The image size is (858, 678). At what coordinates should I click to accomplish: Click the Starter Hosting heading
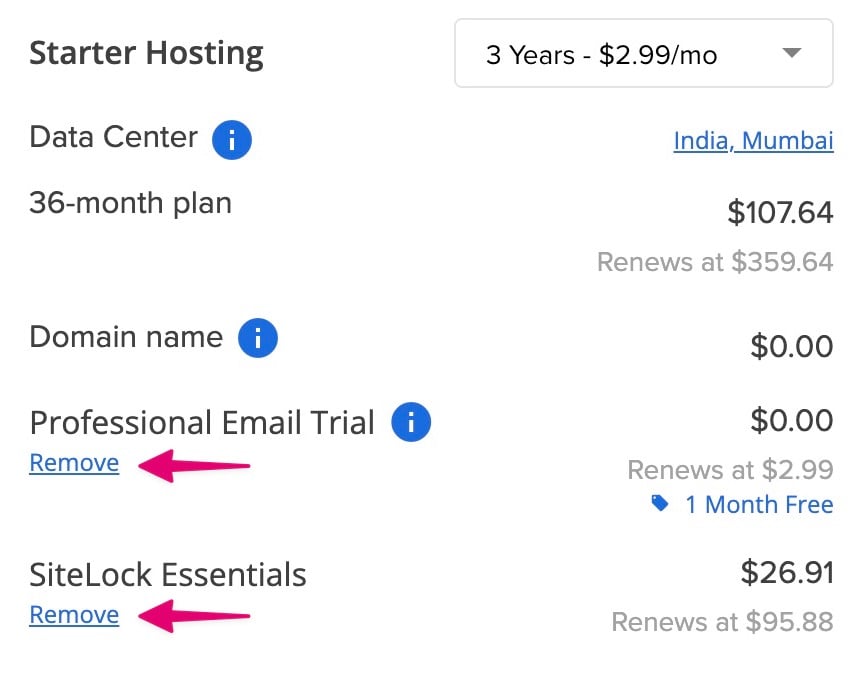pos(146,53)
